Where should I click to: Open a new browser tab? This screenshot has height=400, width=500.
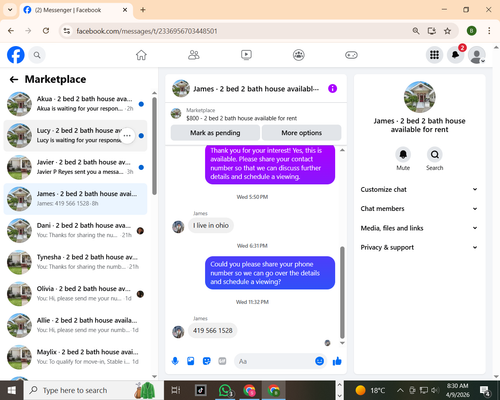(143, 10)
